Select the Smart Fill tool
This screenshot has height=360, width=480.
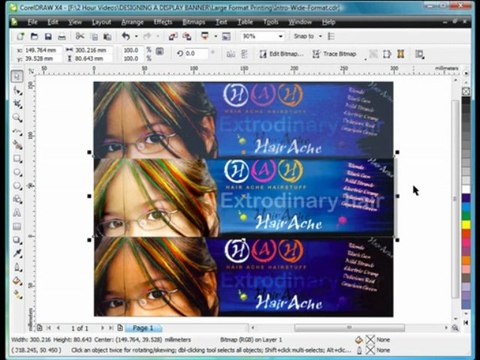[17, 145]
